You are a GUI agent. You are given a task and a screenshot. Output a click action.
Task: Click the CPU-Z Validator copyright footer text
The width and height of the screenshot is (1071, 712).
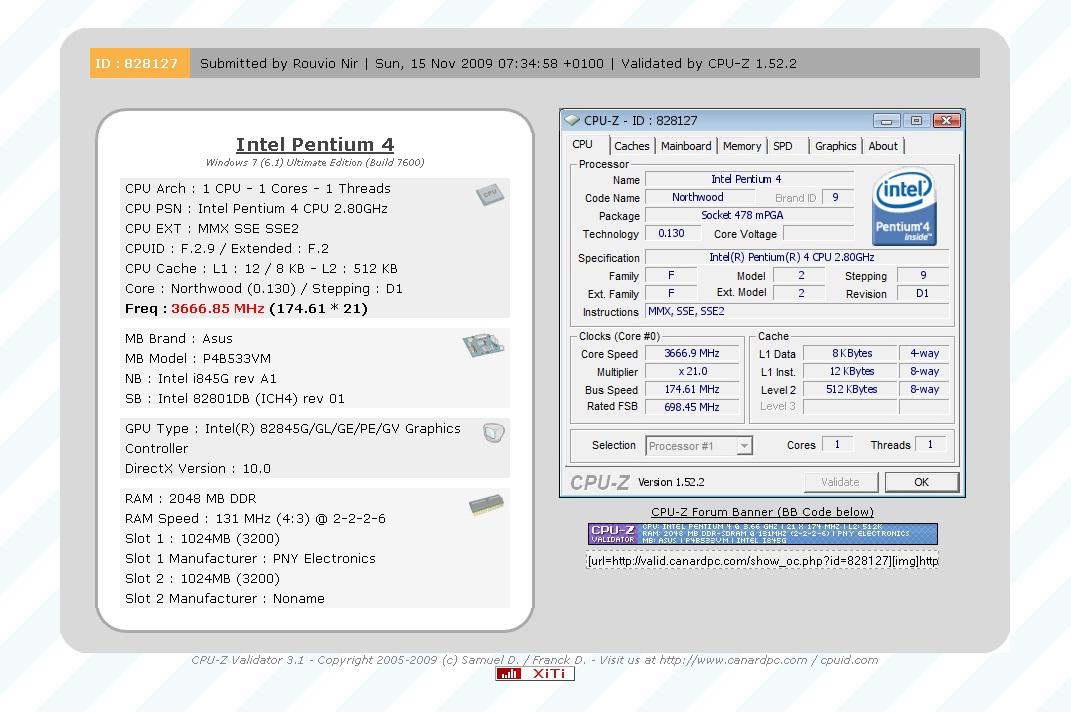point(534,660)
